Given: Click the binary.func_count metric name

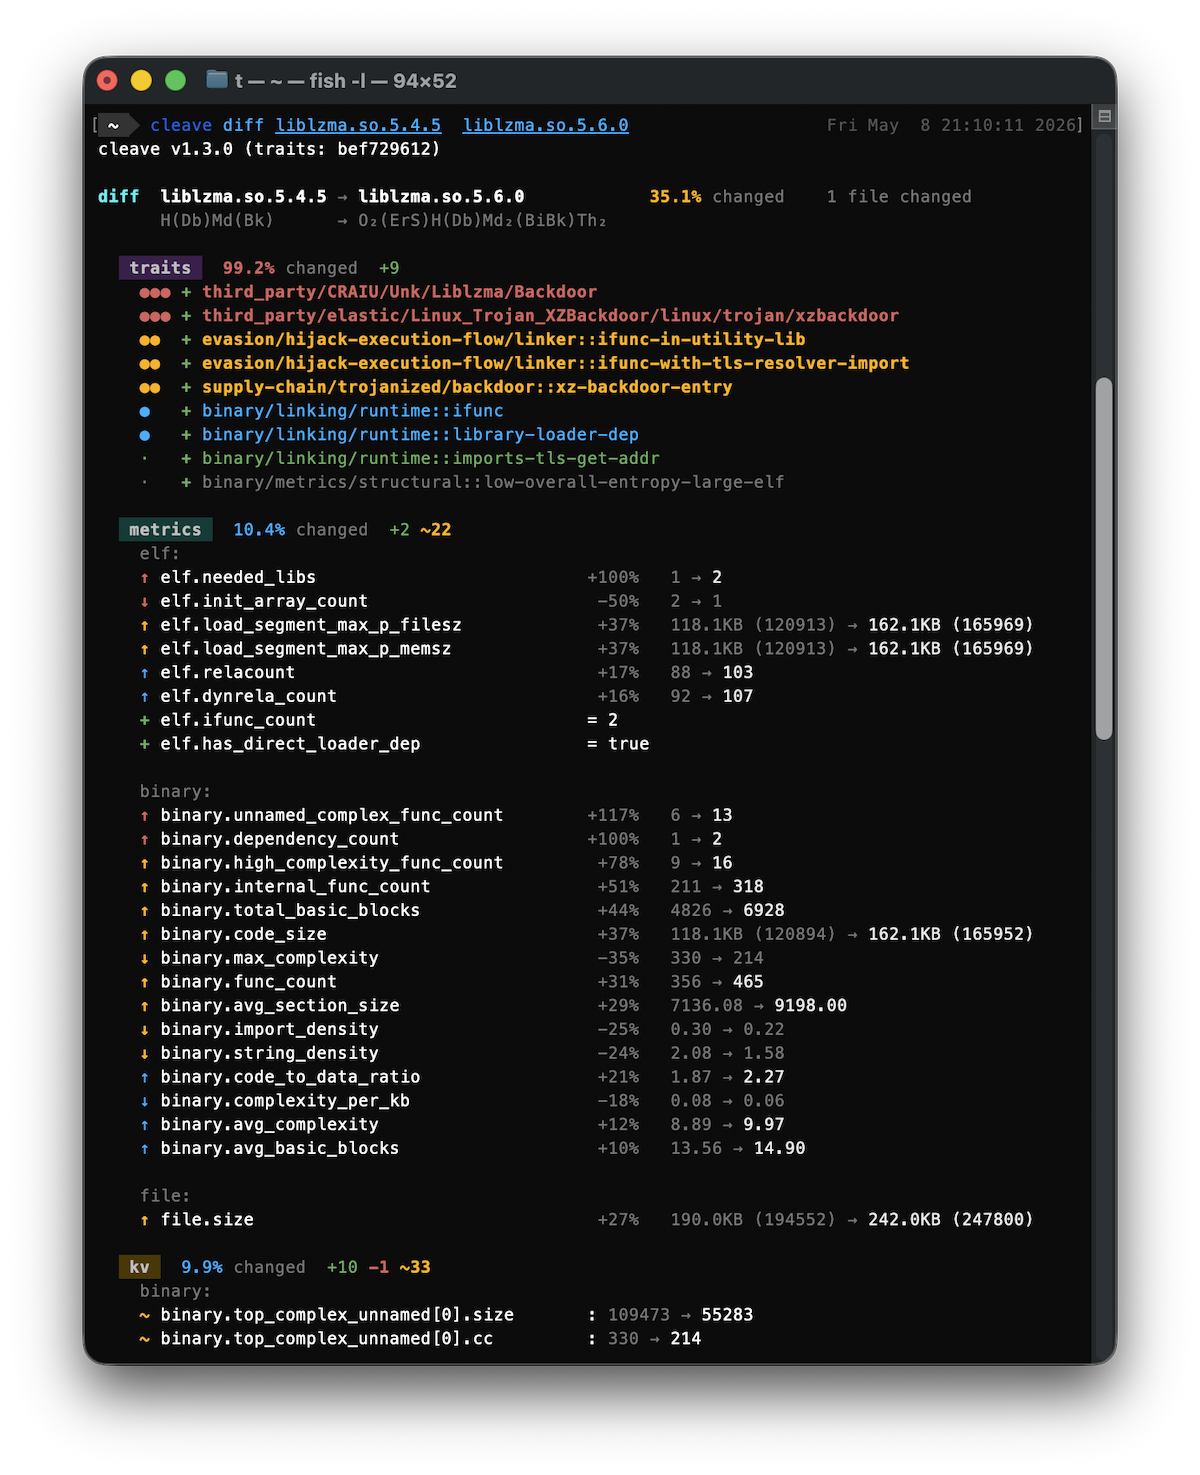Looking at the screenshot, I should pos(248,982).
